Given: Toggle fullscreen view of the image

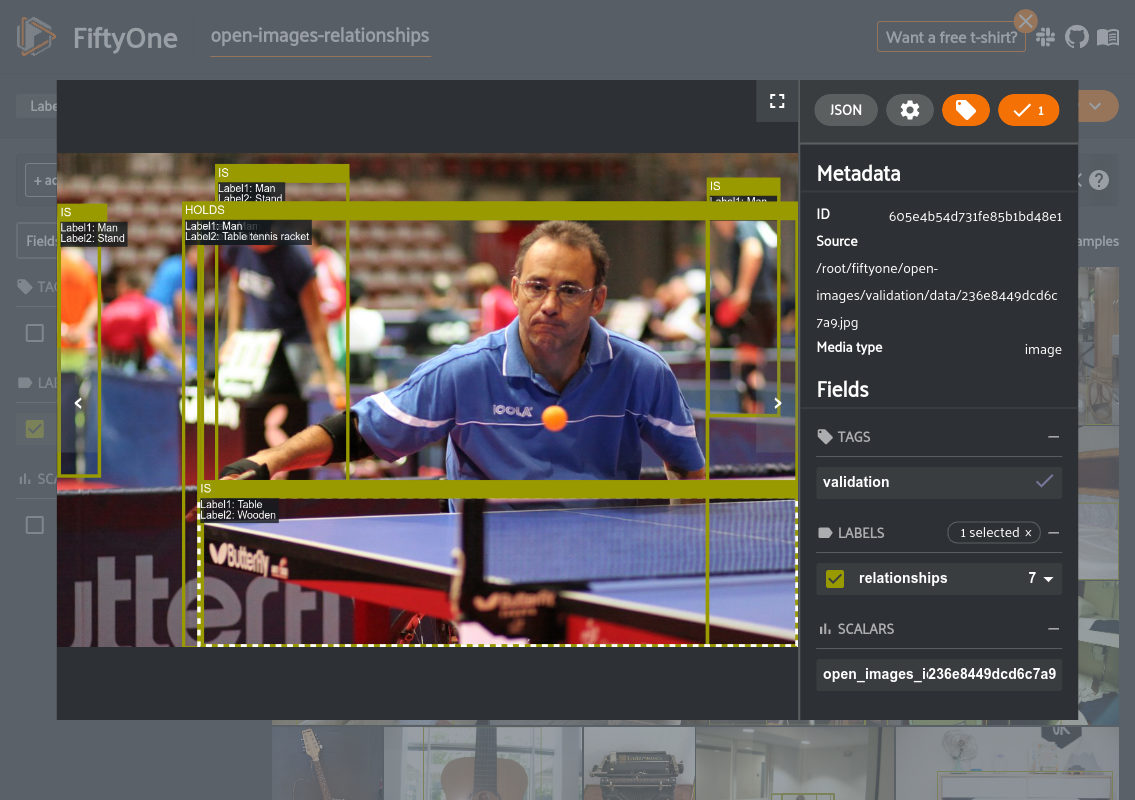Looking at the screenshot, I should click(776, 101).
